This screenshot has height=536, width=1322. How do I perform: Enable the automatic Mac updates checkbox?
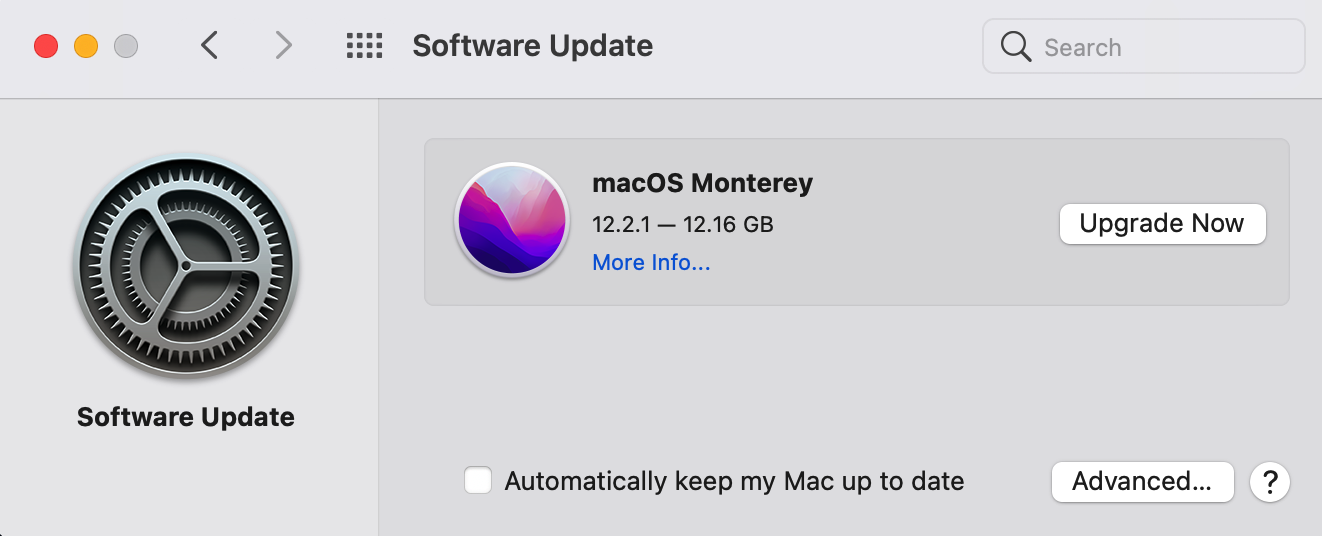click(478, 481)
